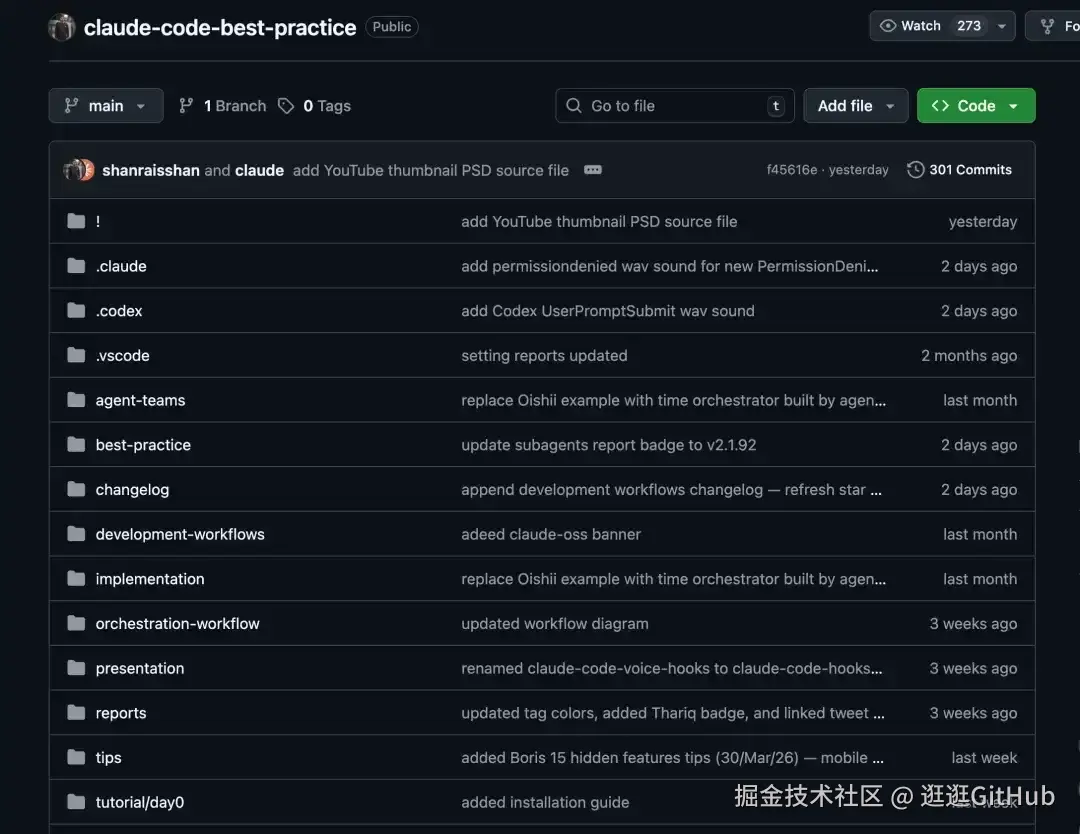This screenshot has width=1080, height=834.
Task: Open the best-practice folder
Action: [x=143, y=445]
